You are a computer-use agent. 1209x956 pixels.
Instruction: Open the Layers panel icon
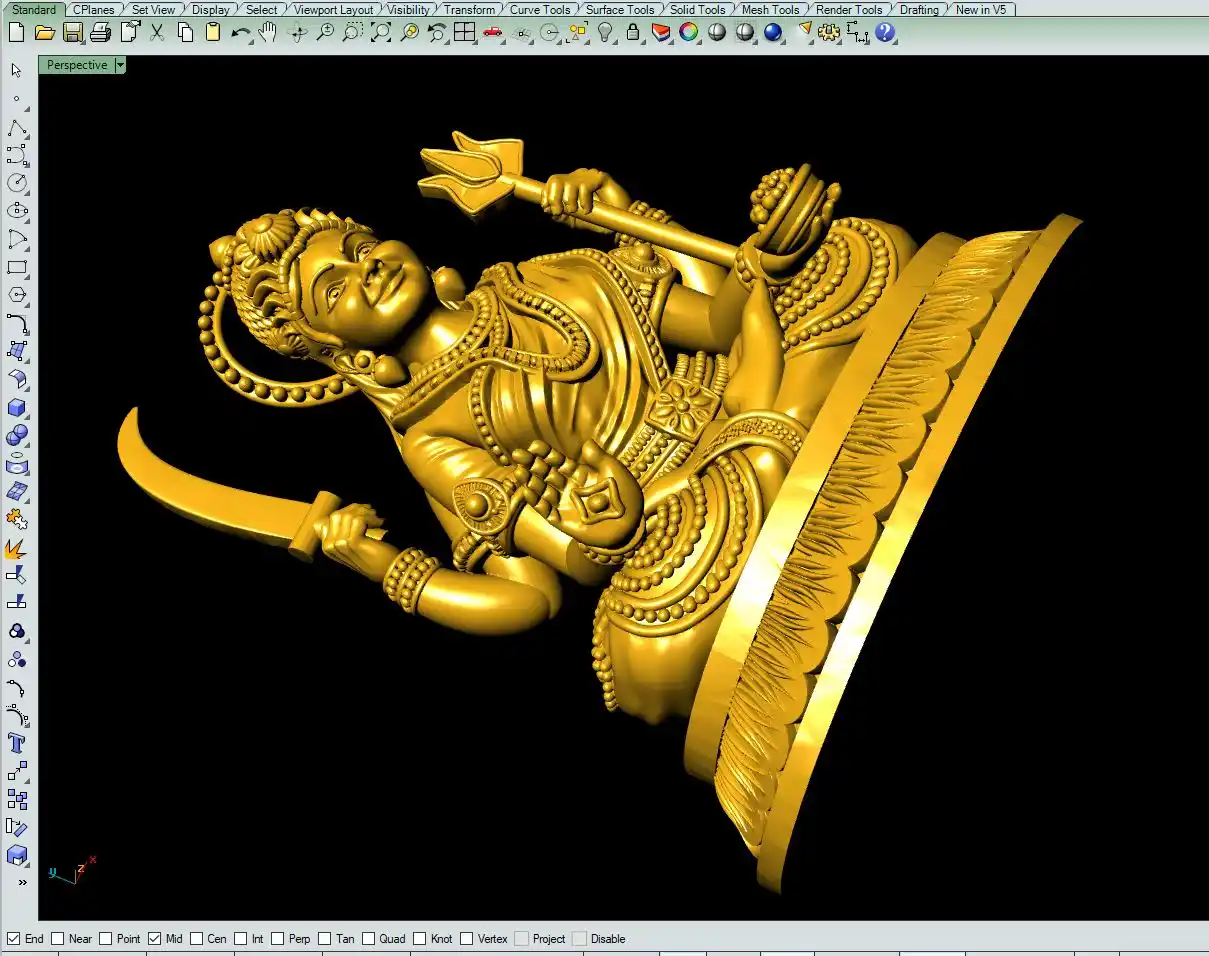[x=660, y=32]
